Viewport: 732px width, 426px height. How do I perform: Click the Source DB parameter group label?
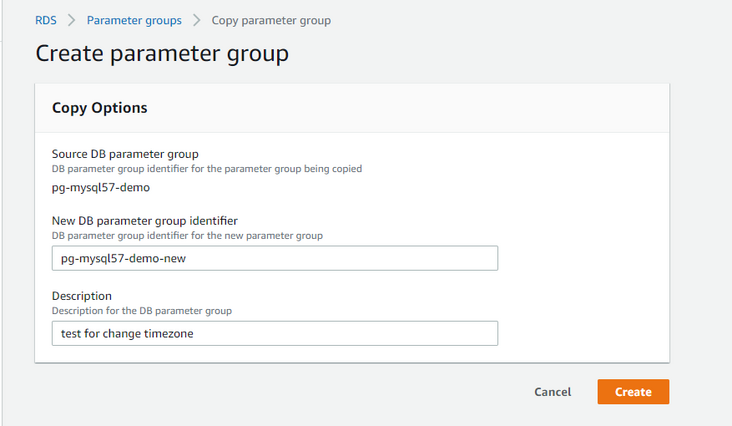pyautogui.click(x=125, y=154)
